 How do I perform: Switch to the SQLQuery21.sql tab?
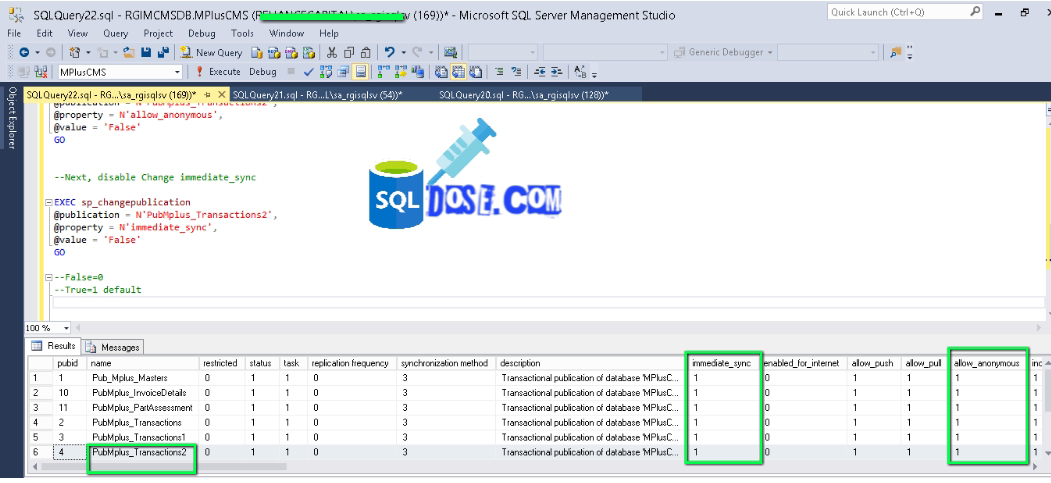[x=317, y=95]
